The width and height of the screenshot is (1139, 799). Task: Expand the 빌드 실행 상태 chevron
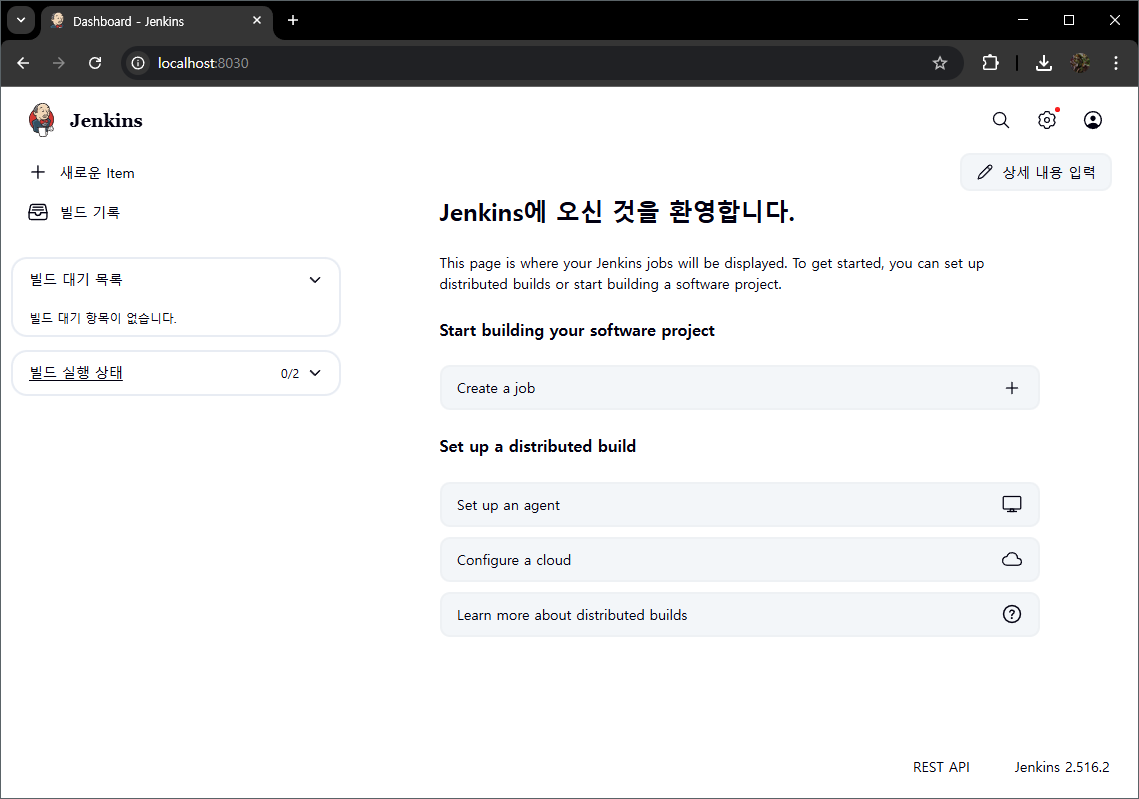tap(315, 373)
